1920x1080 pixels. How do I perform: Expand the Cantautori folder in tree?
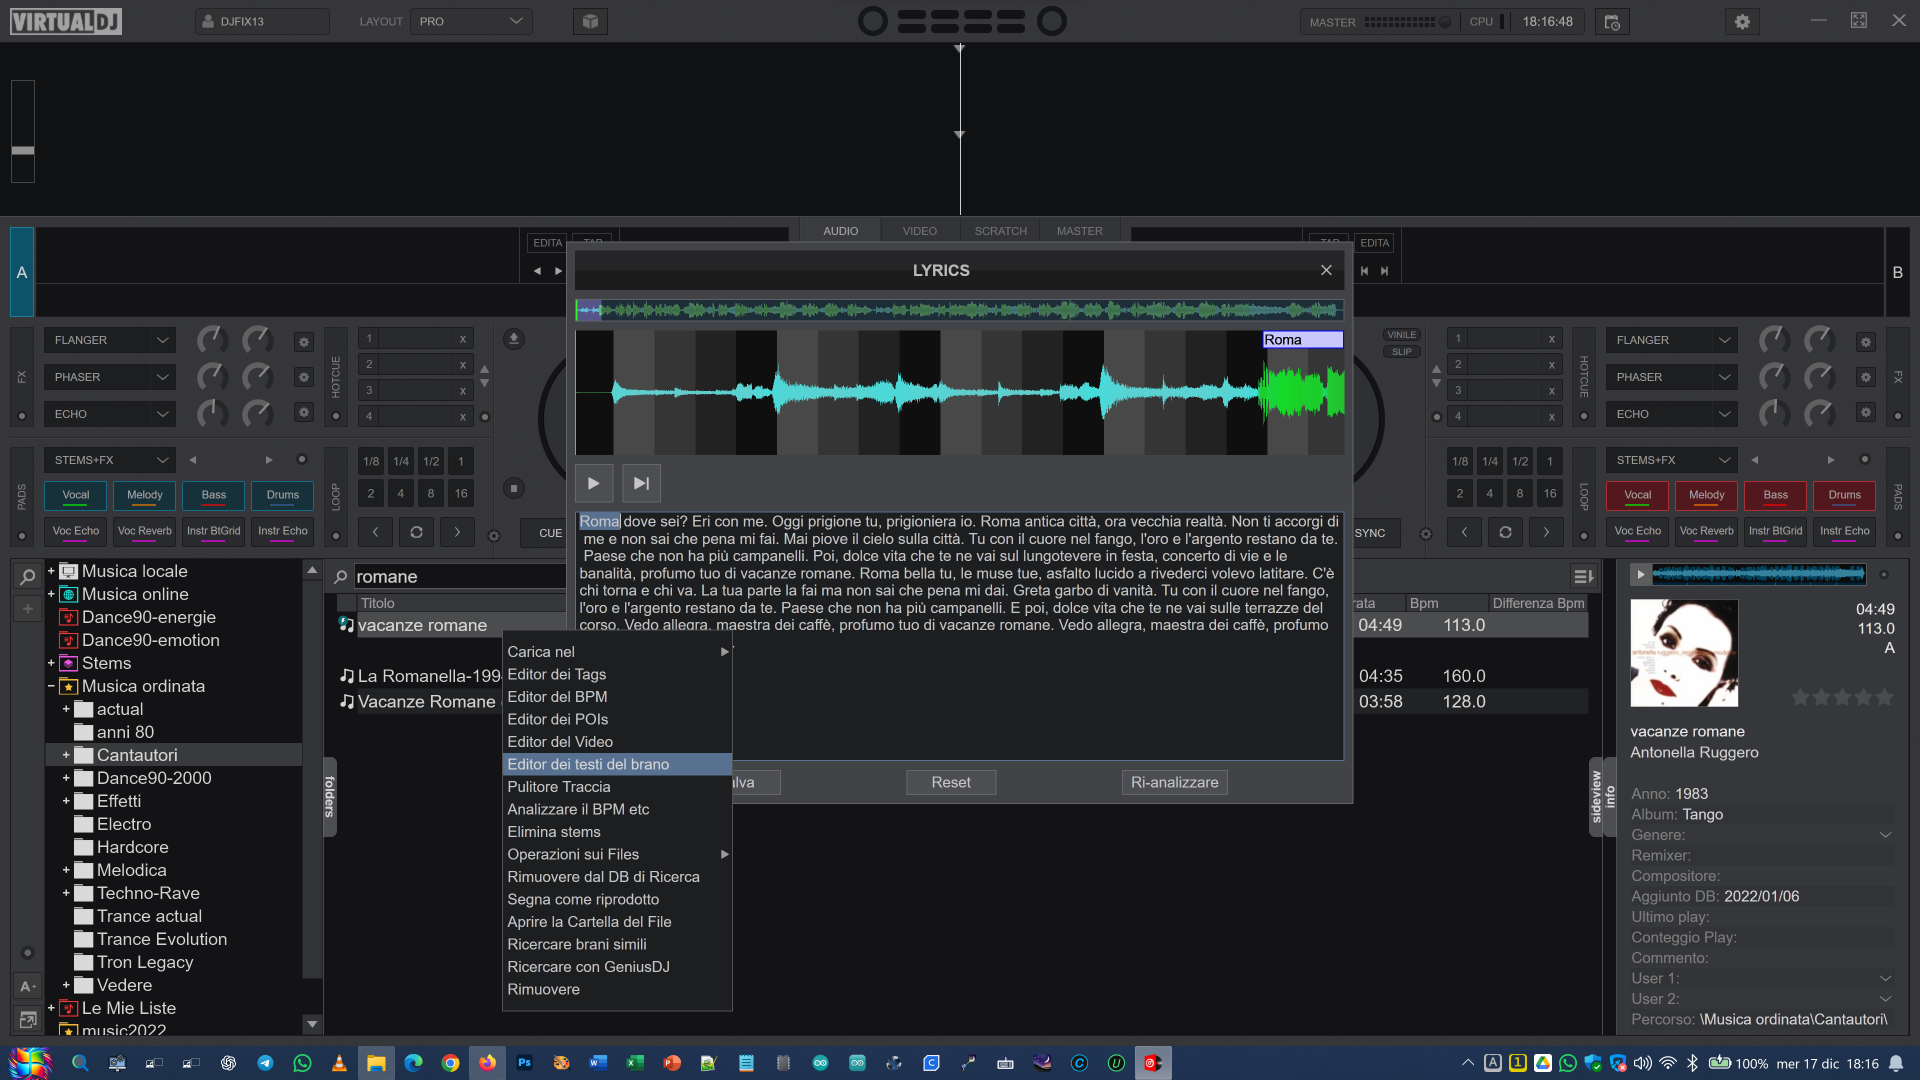[x=66, y=756]
